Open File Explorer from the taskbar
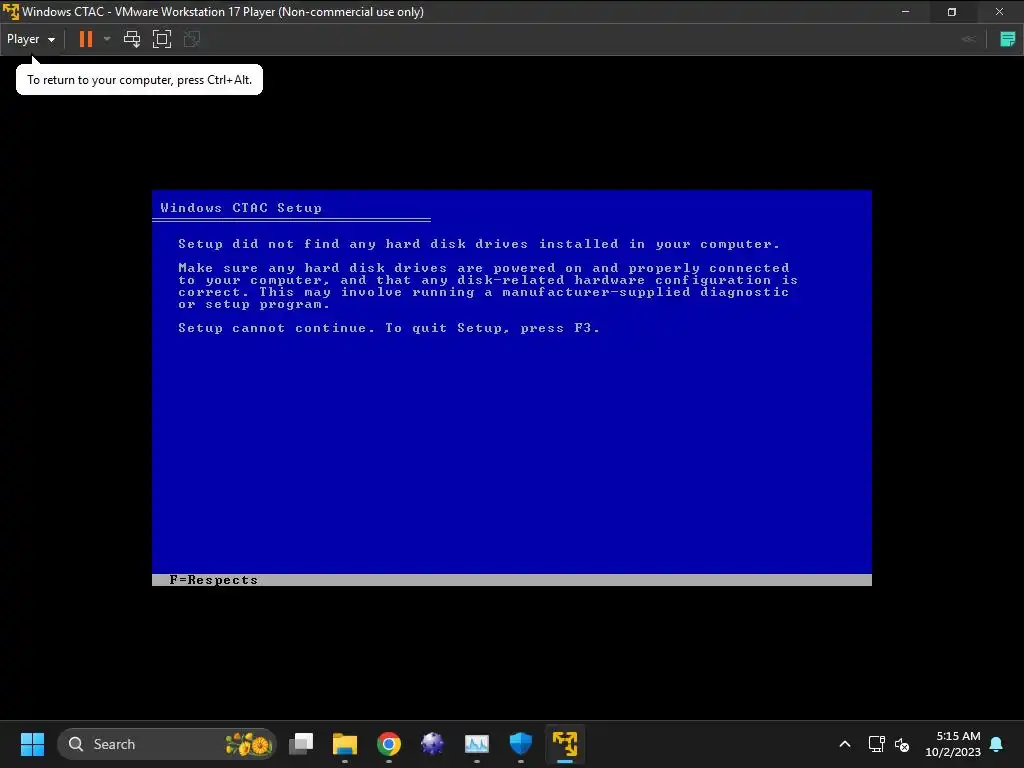Viewport: 1024px width, 768px height. coord(345,744)
